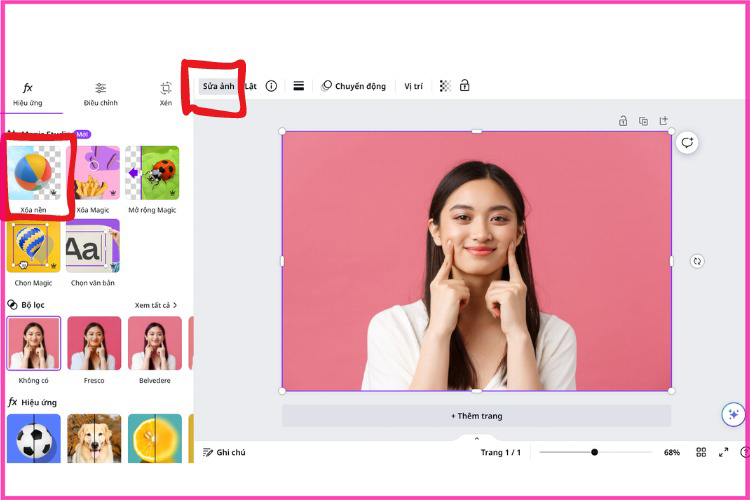The height and width of the screenshot is (500, 750).
Task: Click the top-left corner resize handle
Action: 282,132
